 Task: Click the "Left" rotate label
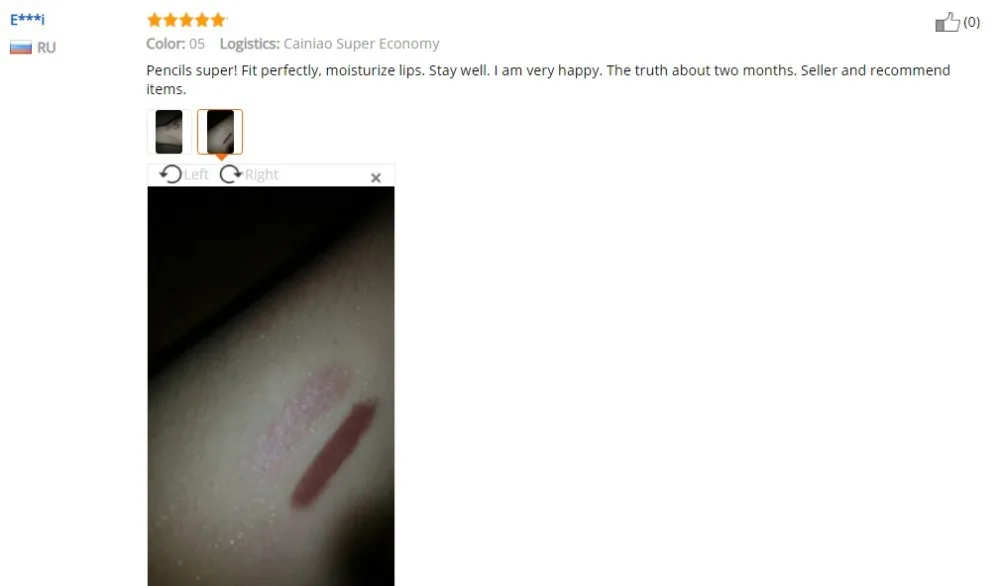pos(196,175)
